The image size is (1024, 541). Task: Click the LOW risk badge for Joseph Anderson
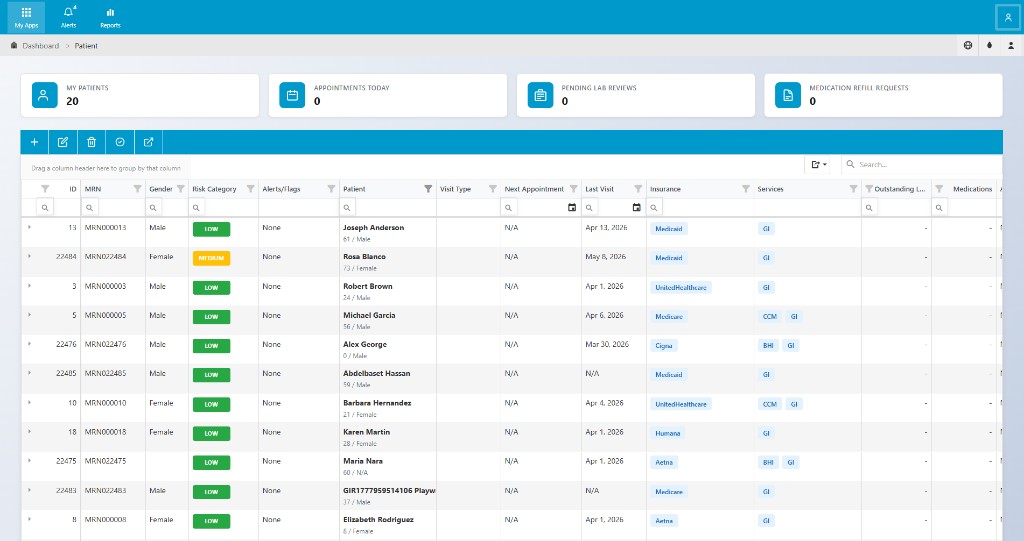[211, 229]
